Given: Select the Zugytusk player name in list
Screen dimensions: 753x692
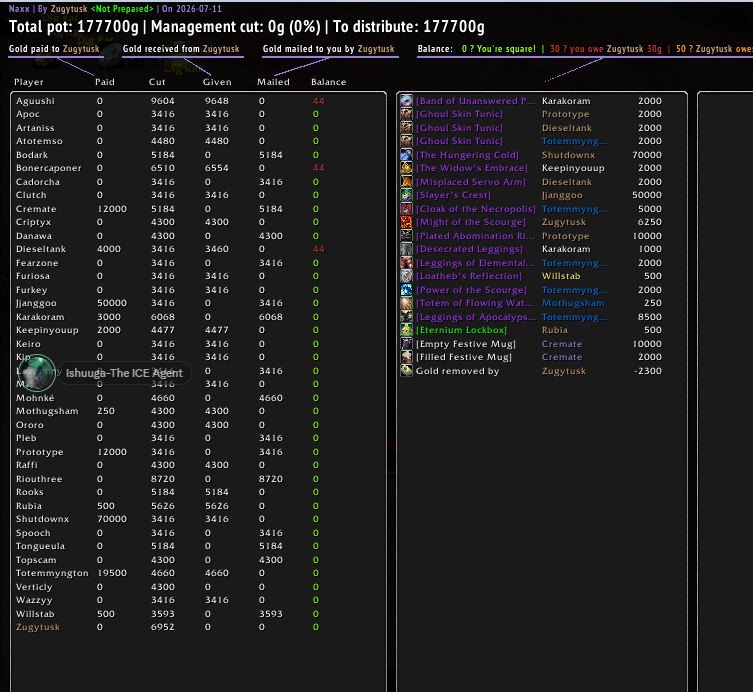Looking at the screenshot, I should click(38, 627).
